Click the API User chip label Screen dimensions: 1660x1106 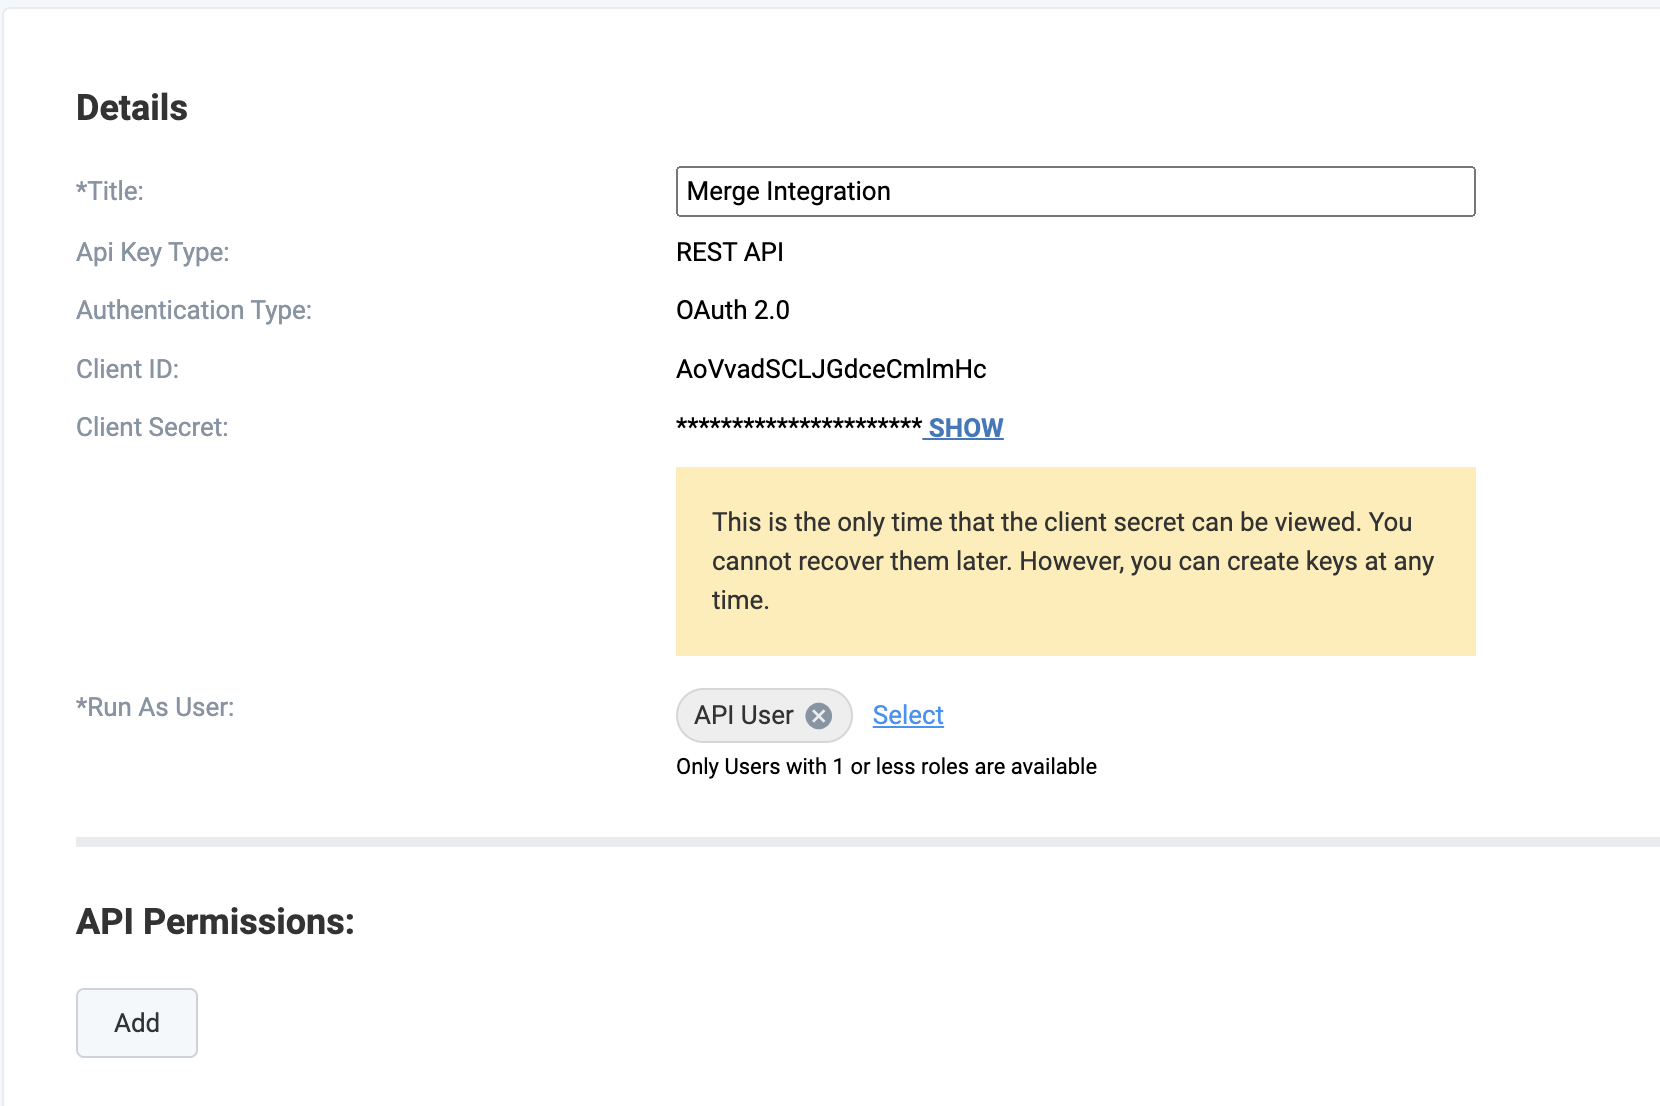(743, 716)
